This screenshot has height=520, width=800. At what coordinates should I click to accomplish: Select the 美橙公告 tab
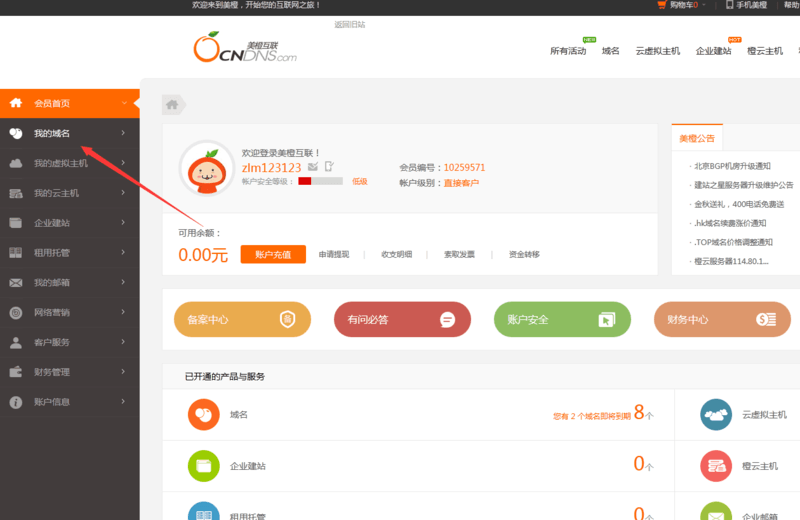point(697,139)
